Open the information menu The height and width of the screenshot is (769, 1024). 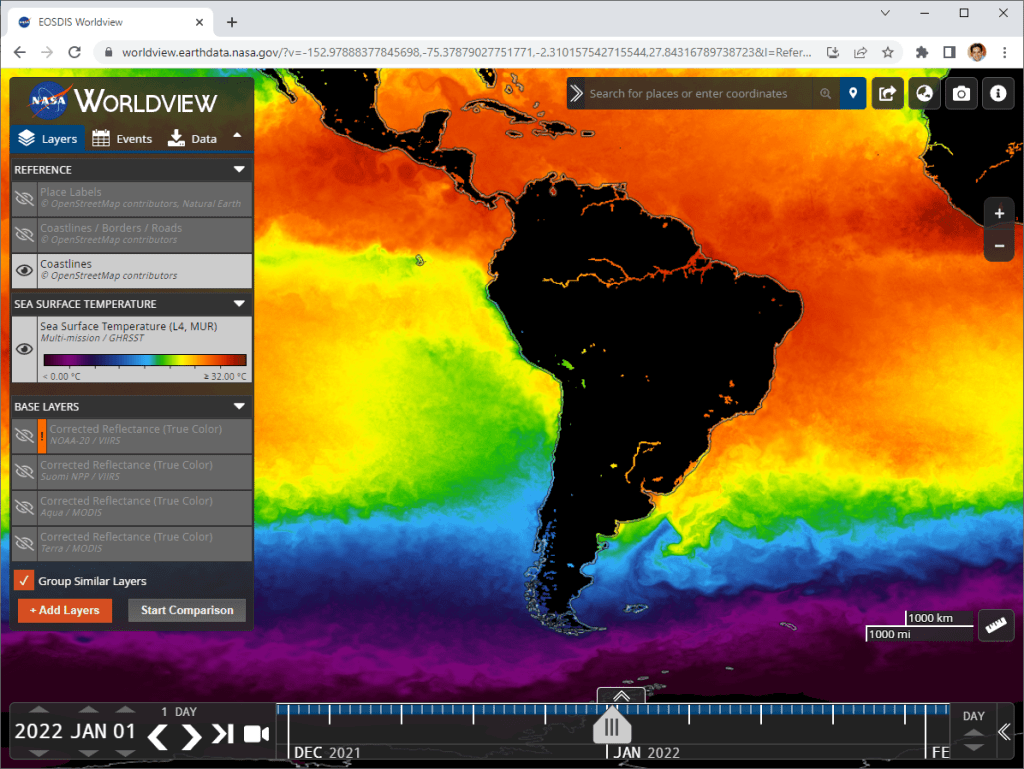998,93
